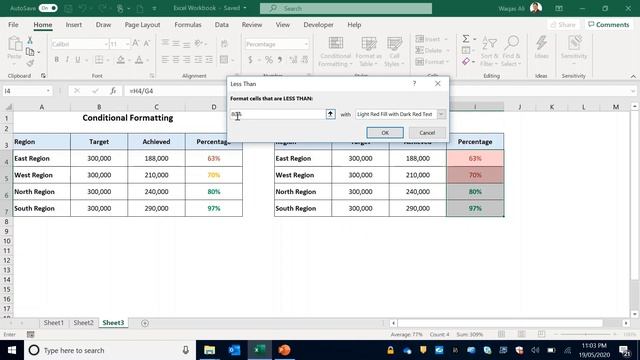Select the Sheet1 tab
This screenshot has height=360, width=640.
pos(54,323)
